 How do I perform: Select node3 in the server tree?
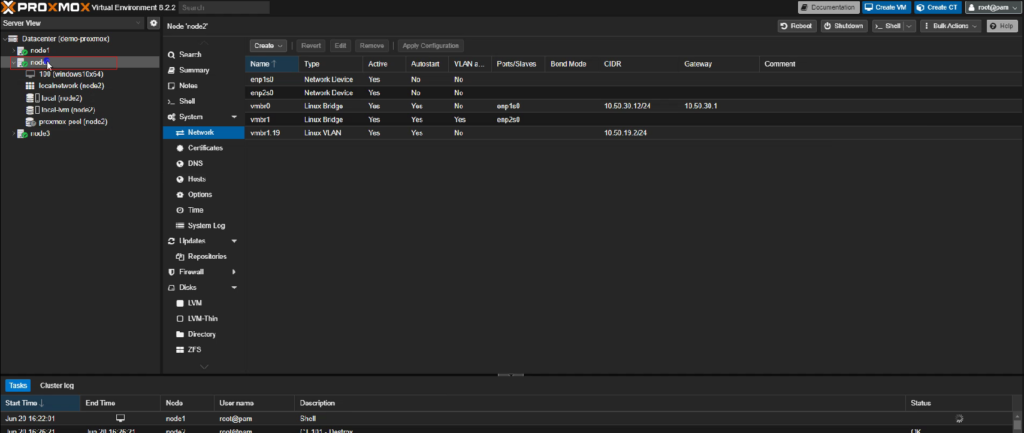[x=39, y=133]
